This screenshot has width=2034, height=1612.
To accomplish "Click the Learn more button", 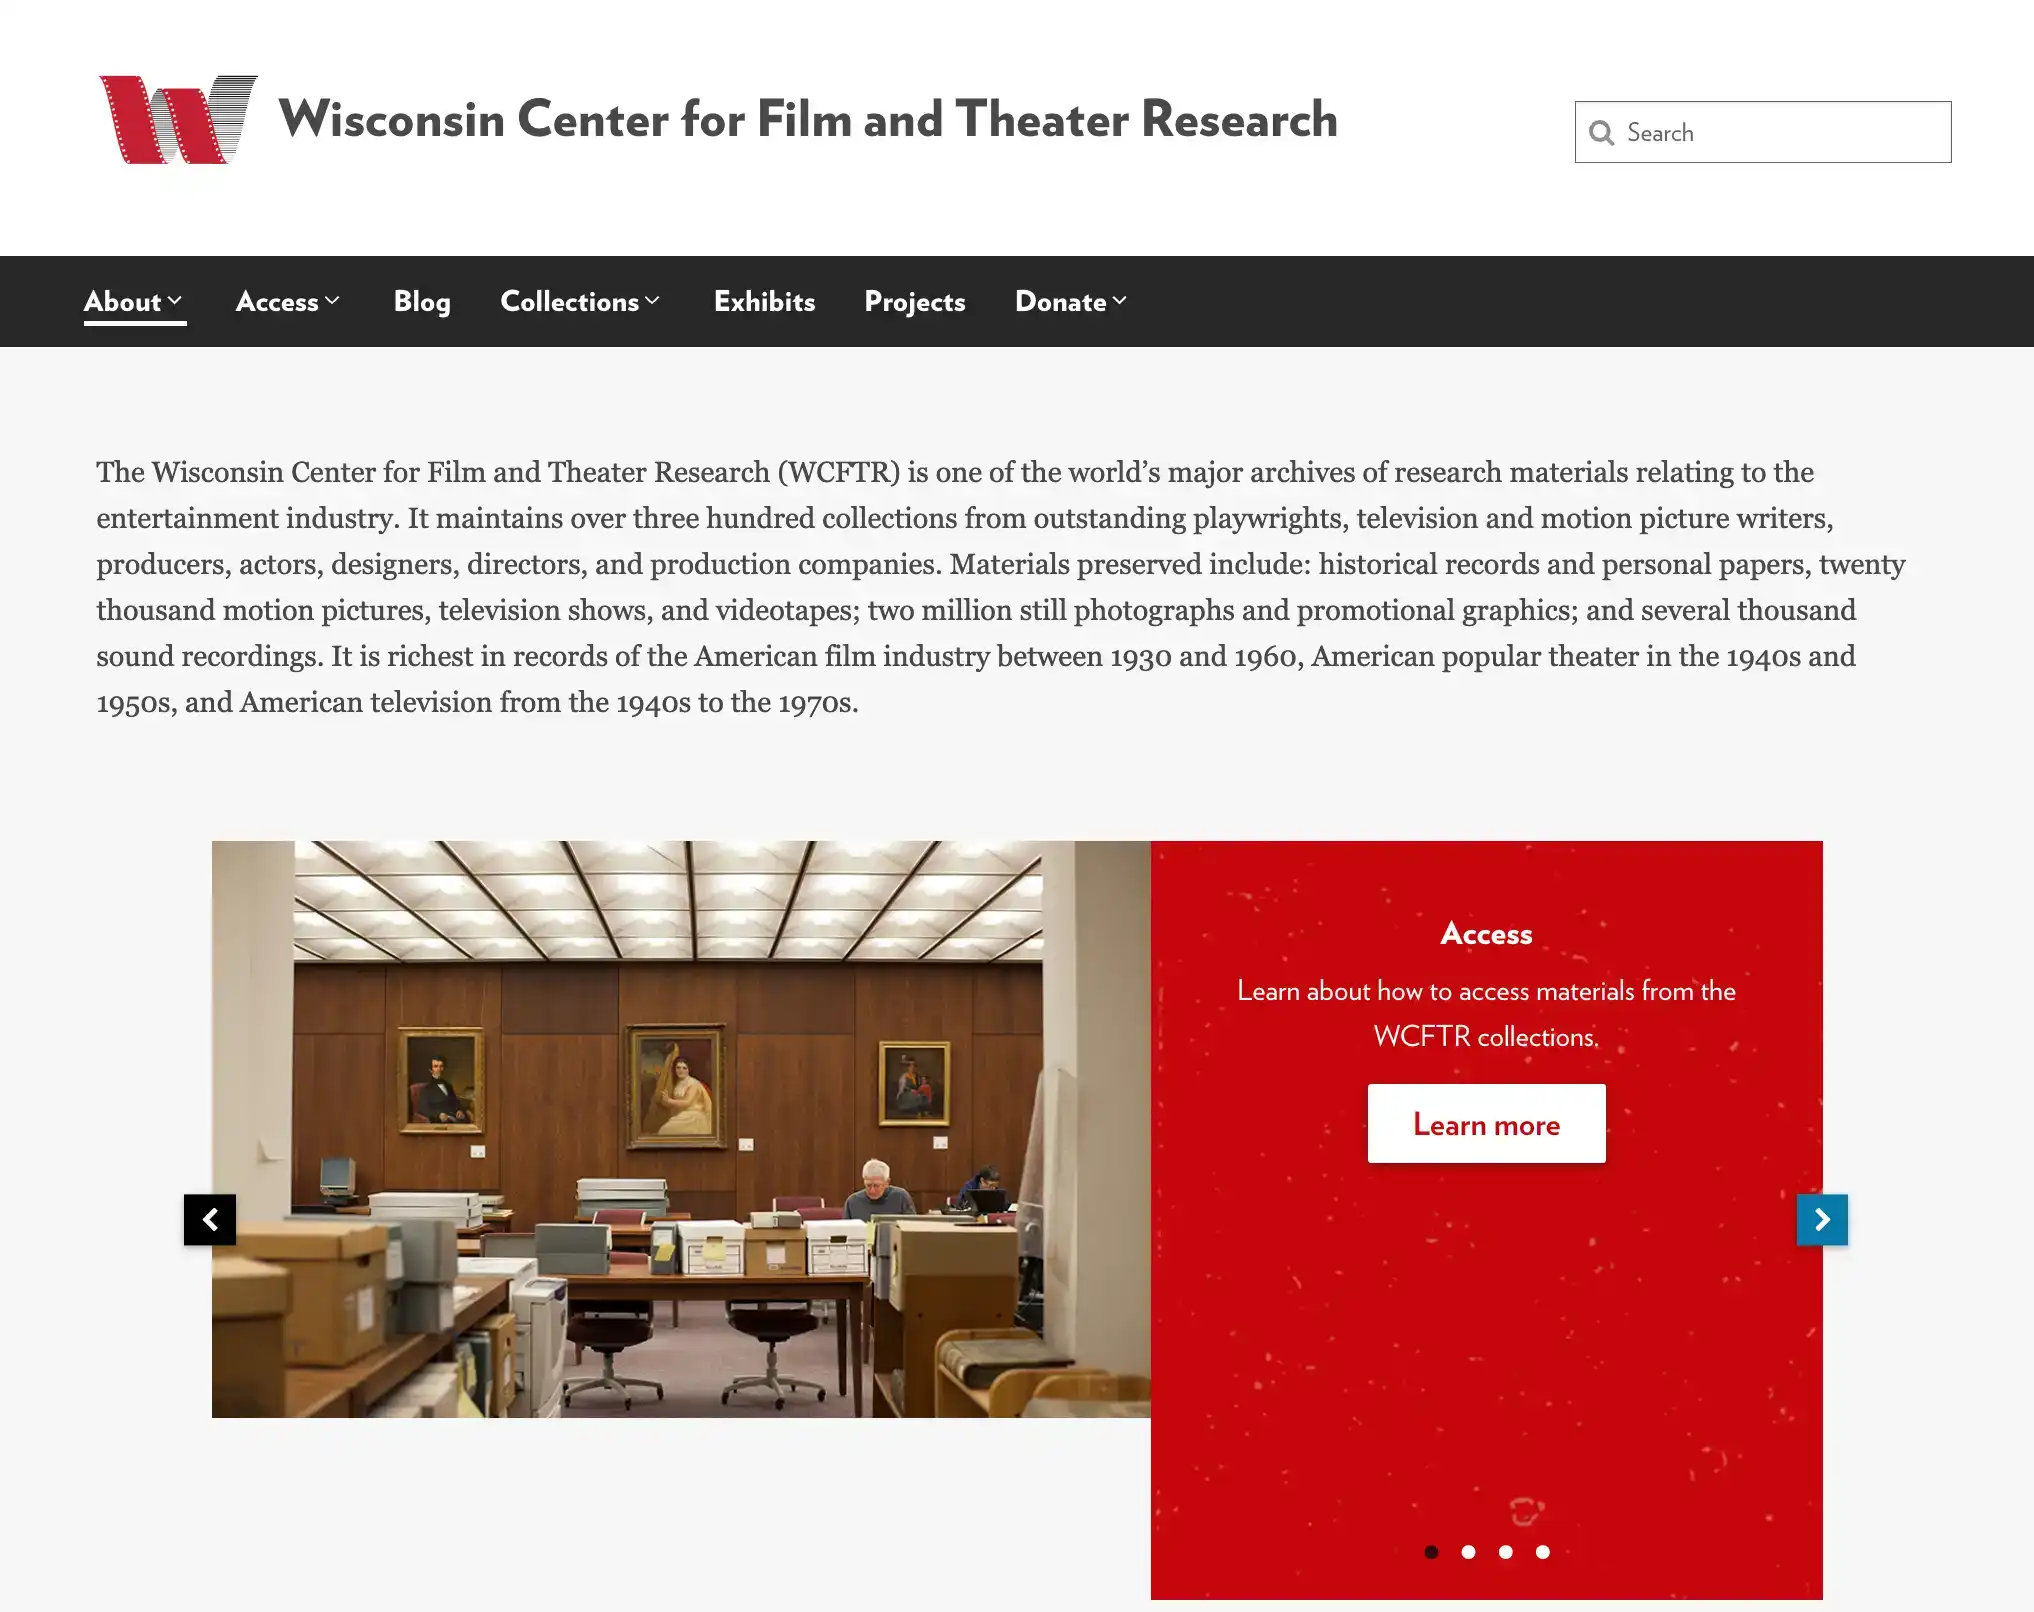I will tap(1486, 1123).
